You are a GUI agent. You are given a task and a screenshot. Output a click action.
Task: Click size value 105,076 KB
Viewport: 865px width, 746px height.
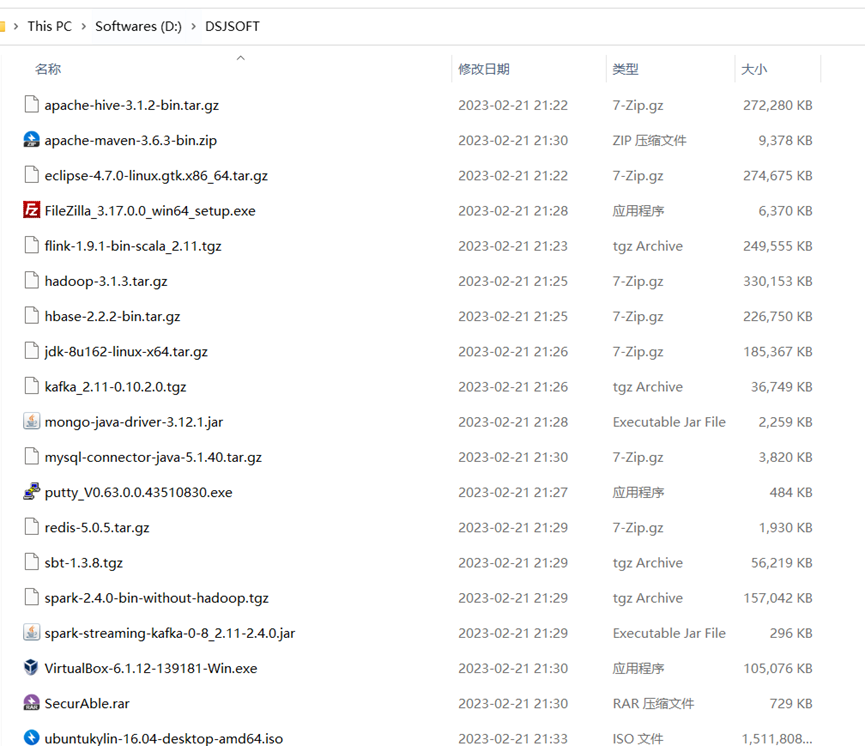pyautogui.click(x=778, y=668)
